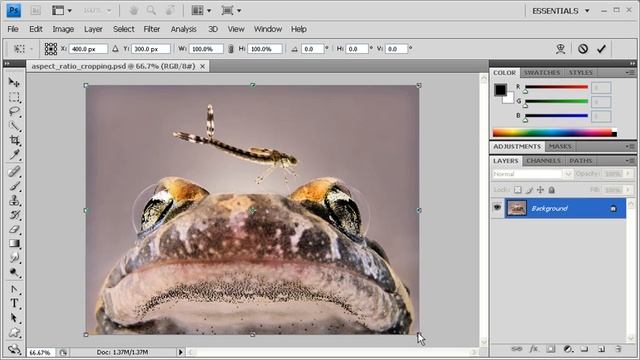
Task: Select the Dodge tool
Action: pyautogui.click(x=14, y=272)
